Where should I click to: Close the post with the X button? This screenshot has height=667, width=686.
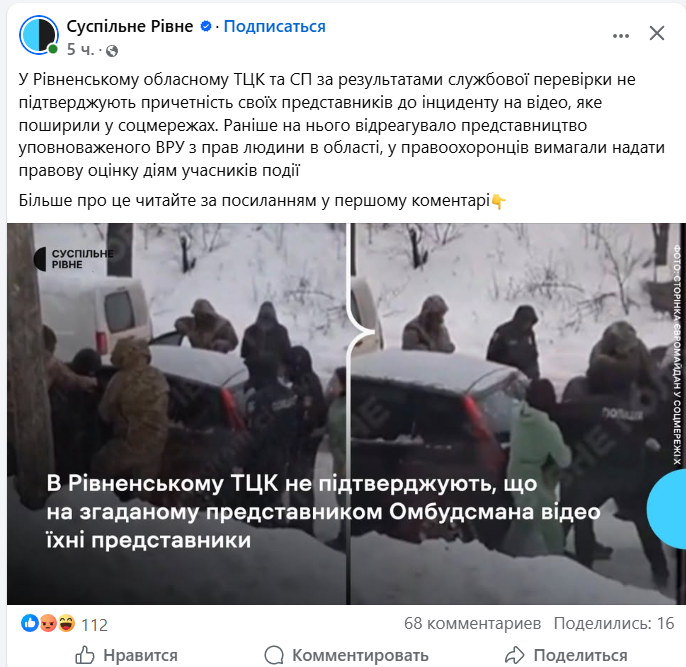[x=657, y=33]
